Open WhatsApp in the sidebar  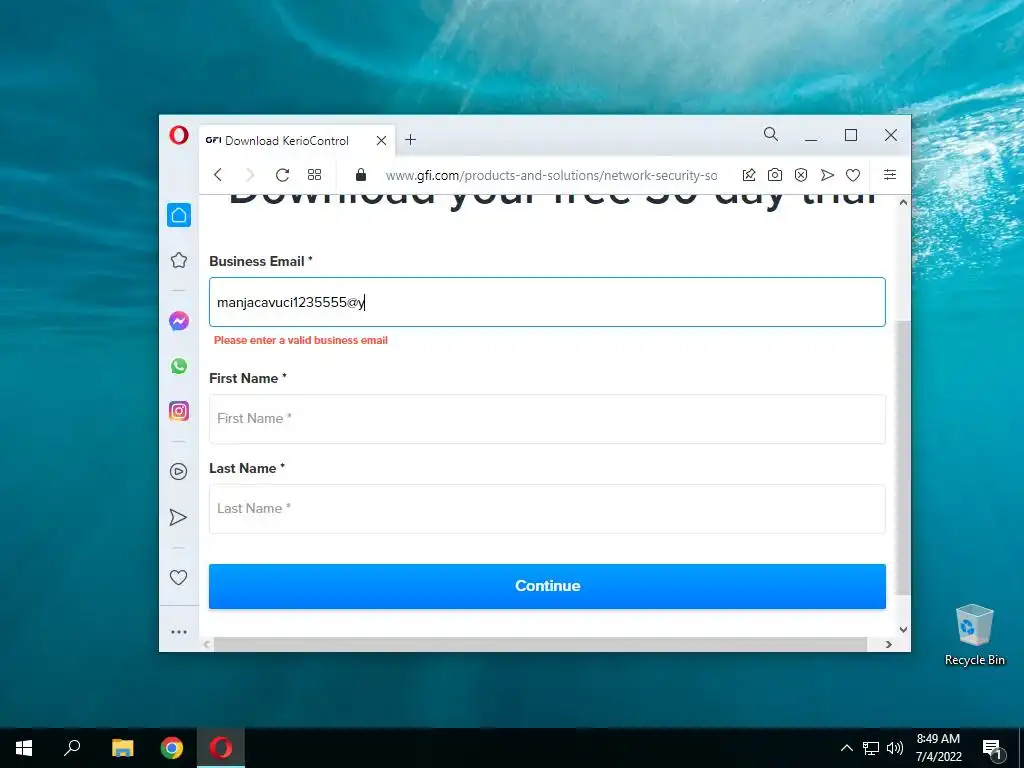[x=179, y=366]
